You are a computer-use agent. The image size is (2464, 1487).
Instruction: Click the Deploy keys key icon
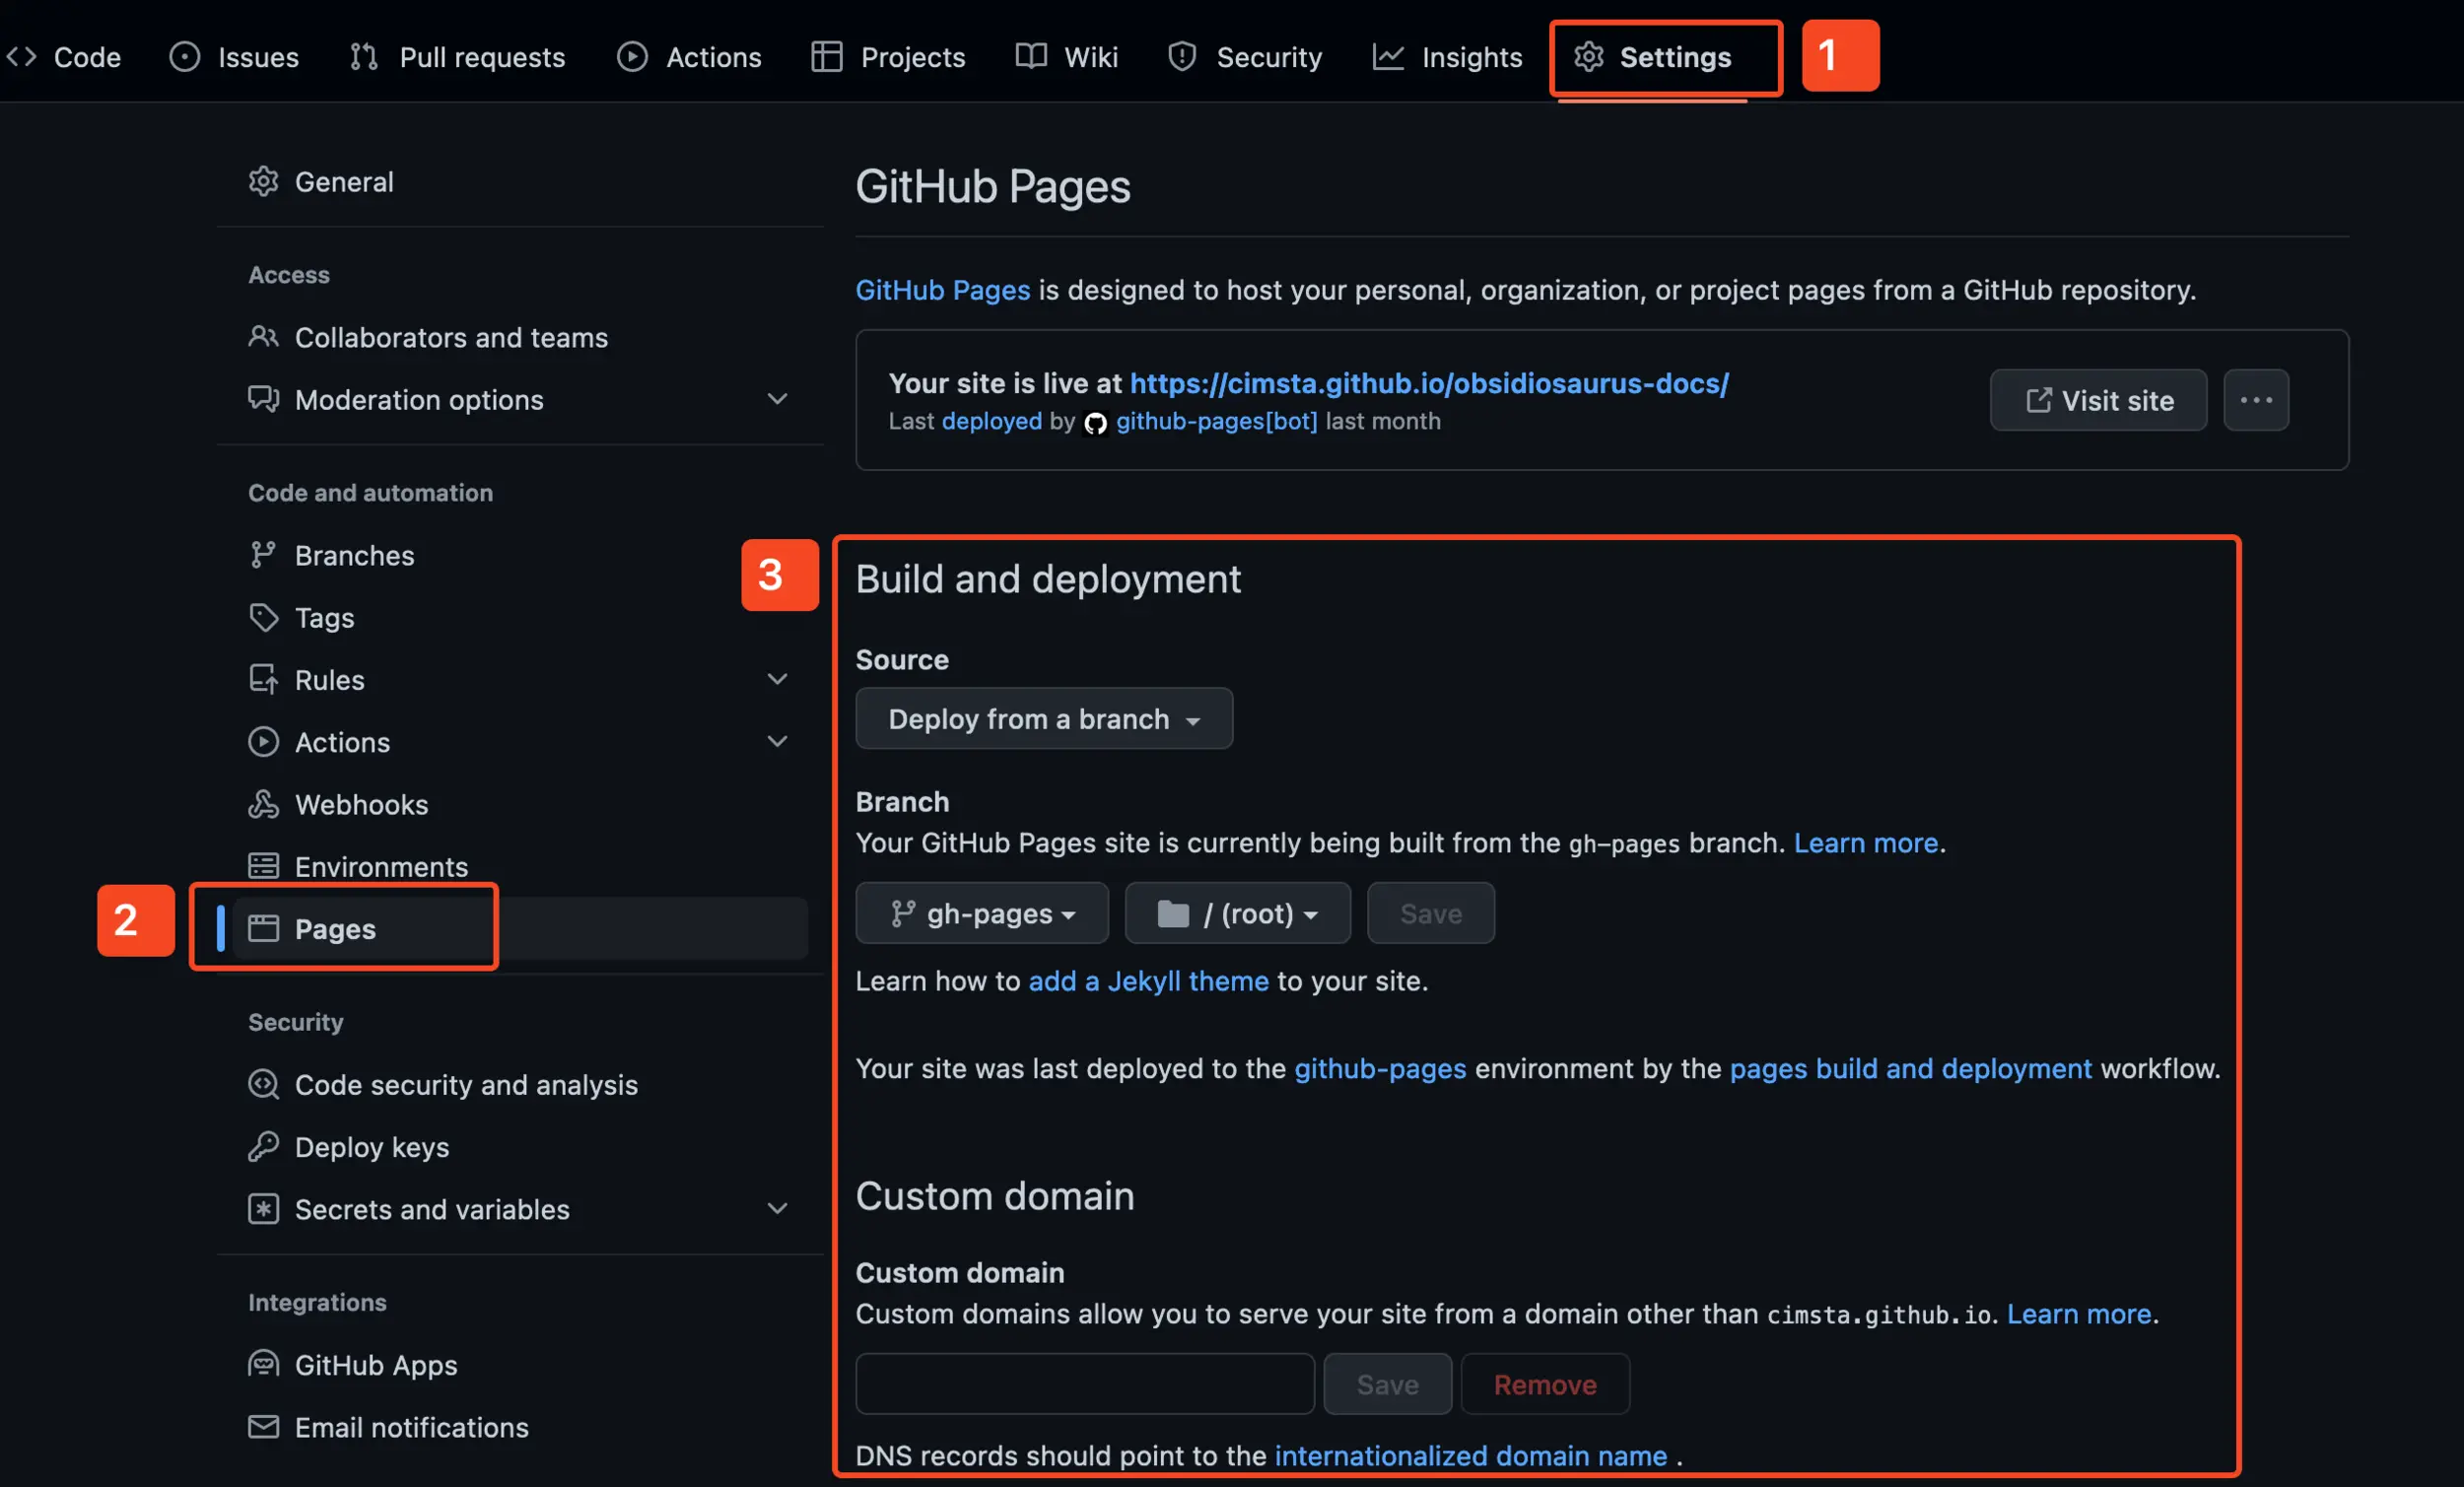click(x=264, y=1147)
